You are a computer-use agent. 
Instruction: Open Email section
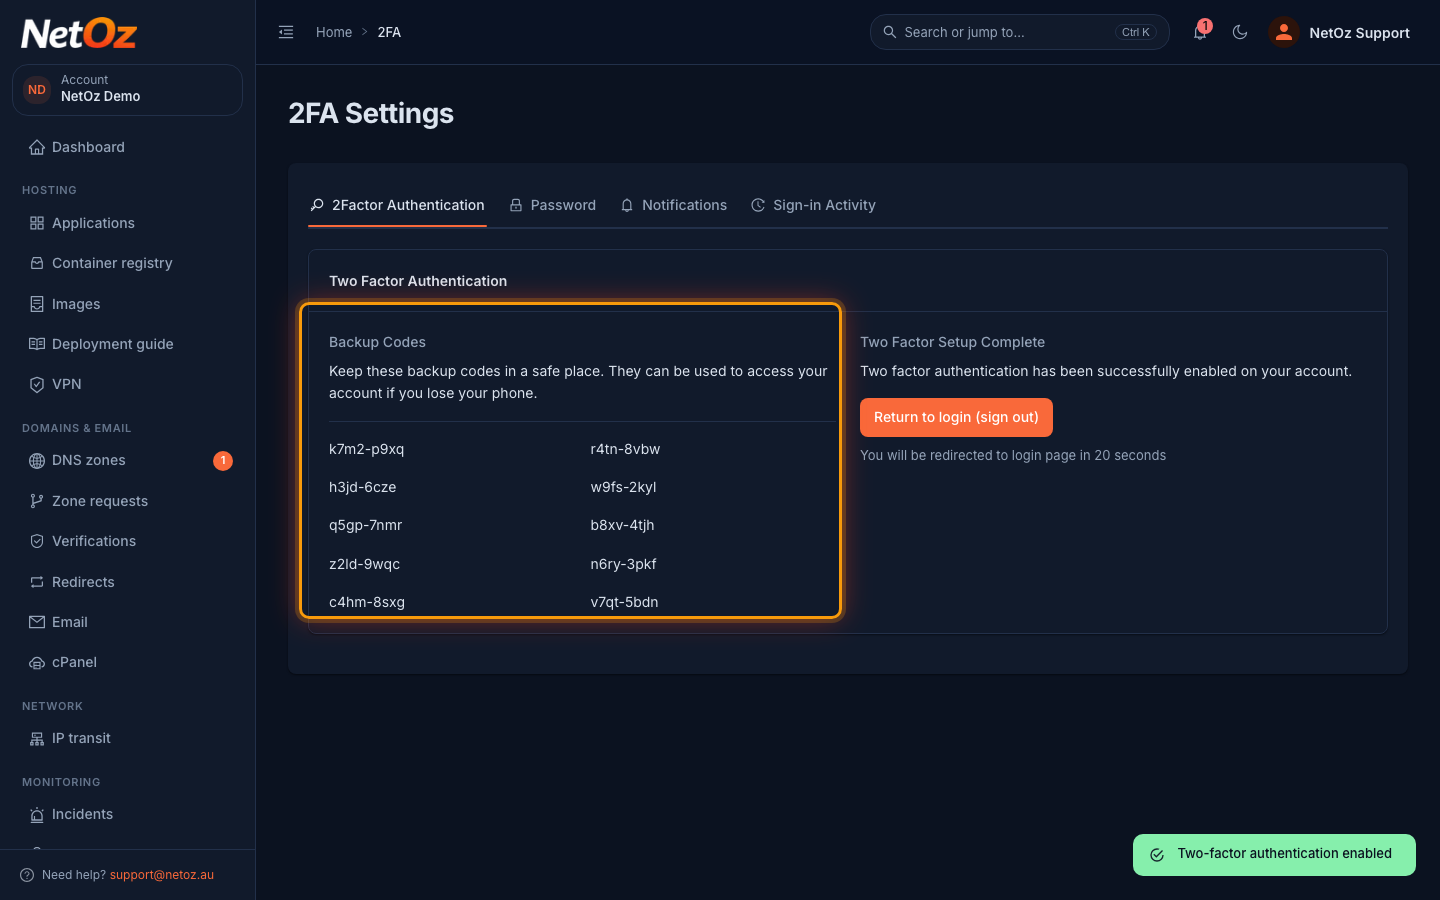point(127,622)
